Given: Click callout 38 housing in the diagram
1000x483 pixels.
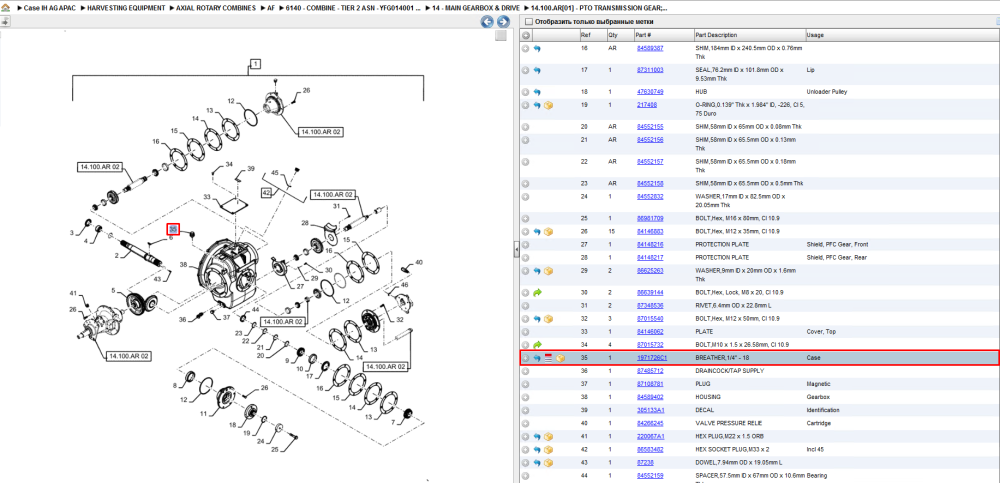Looking at the screenshot, I should coord(183,264).
